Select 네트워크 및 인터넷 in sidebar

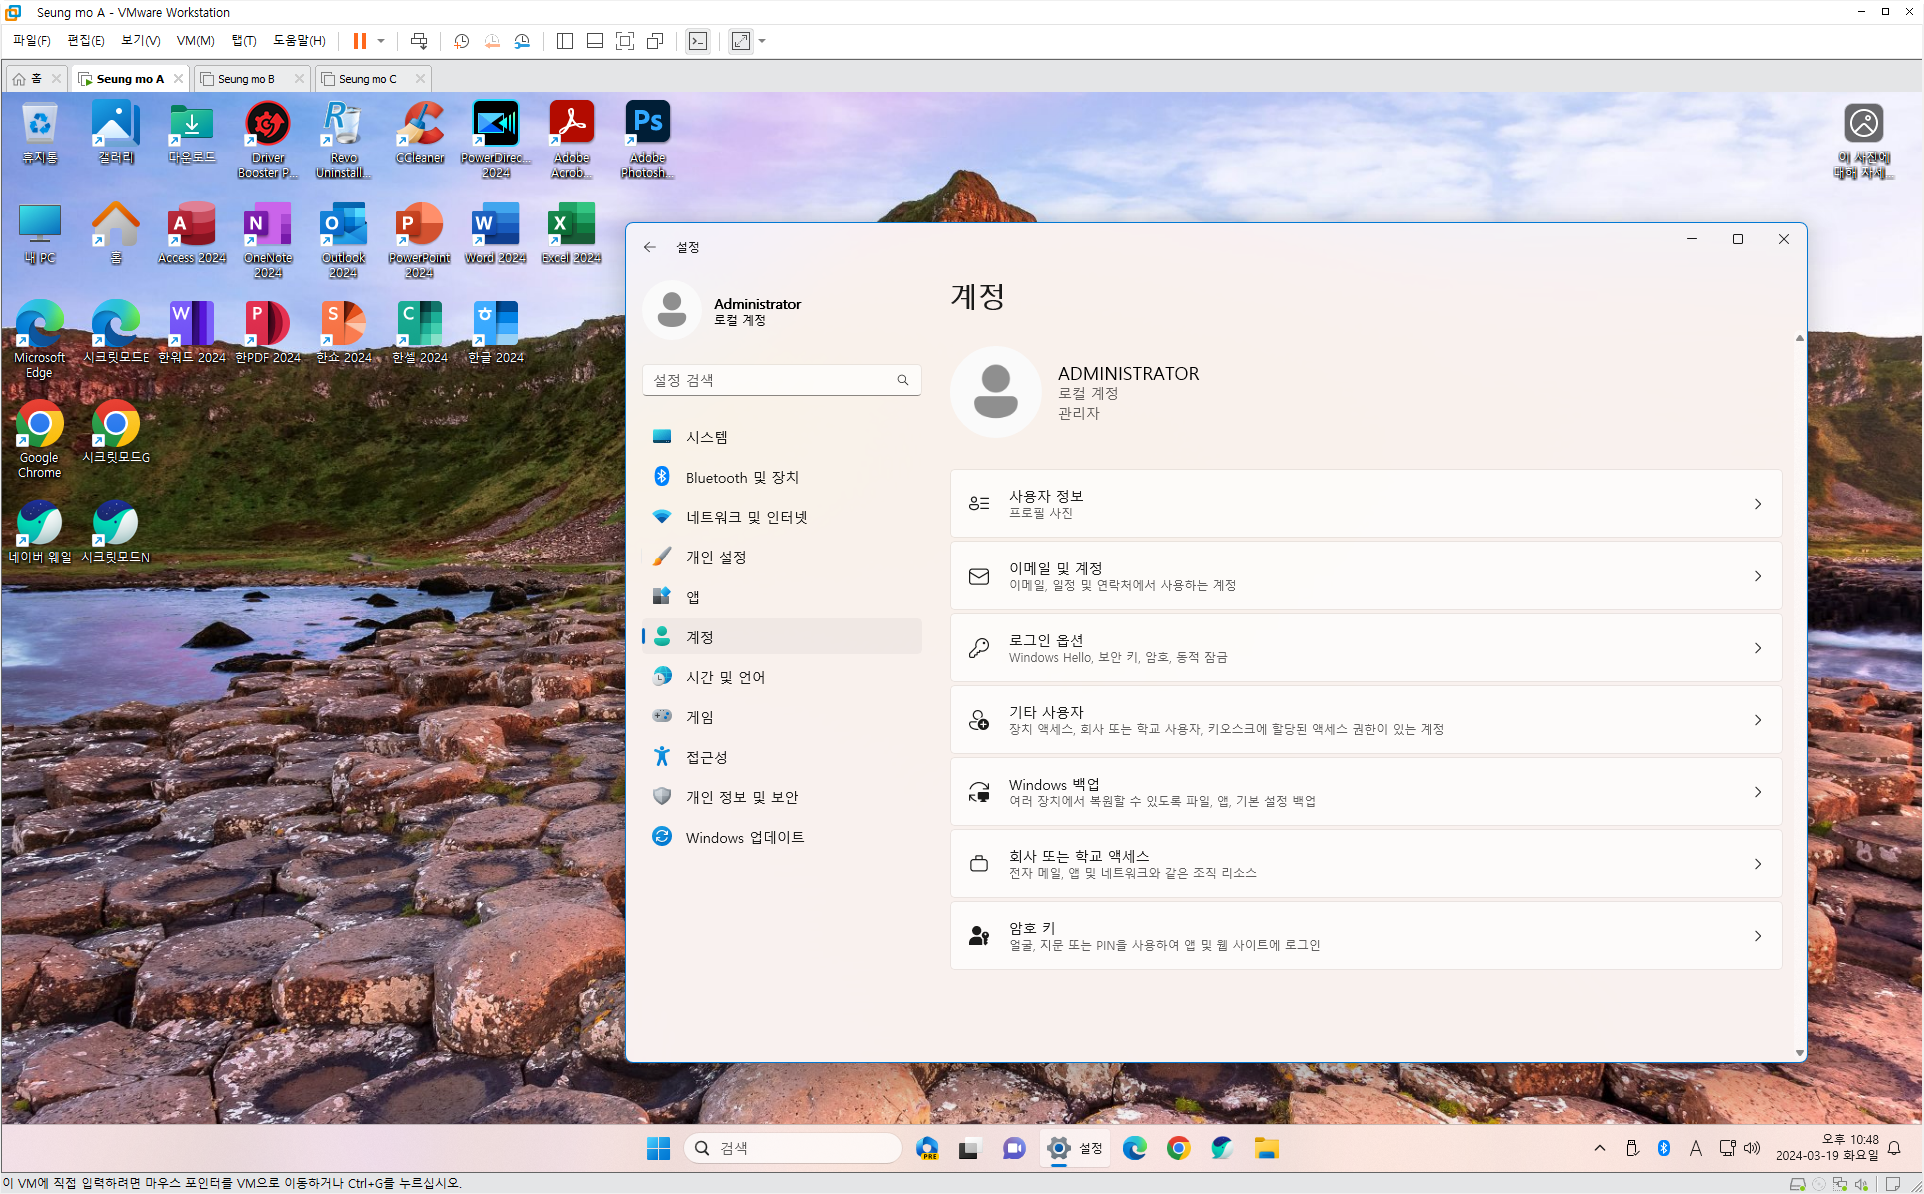coord(782,517)
